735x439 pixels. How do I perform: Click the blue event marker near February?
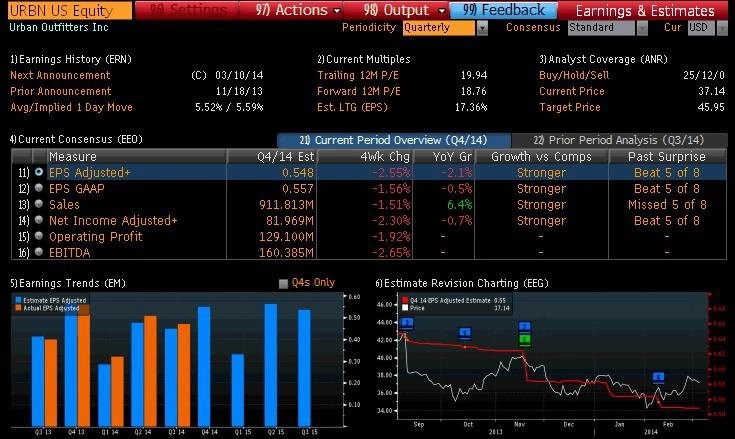click(659, 377)
